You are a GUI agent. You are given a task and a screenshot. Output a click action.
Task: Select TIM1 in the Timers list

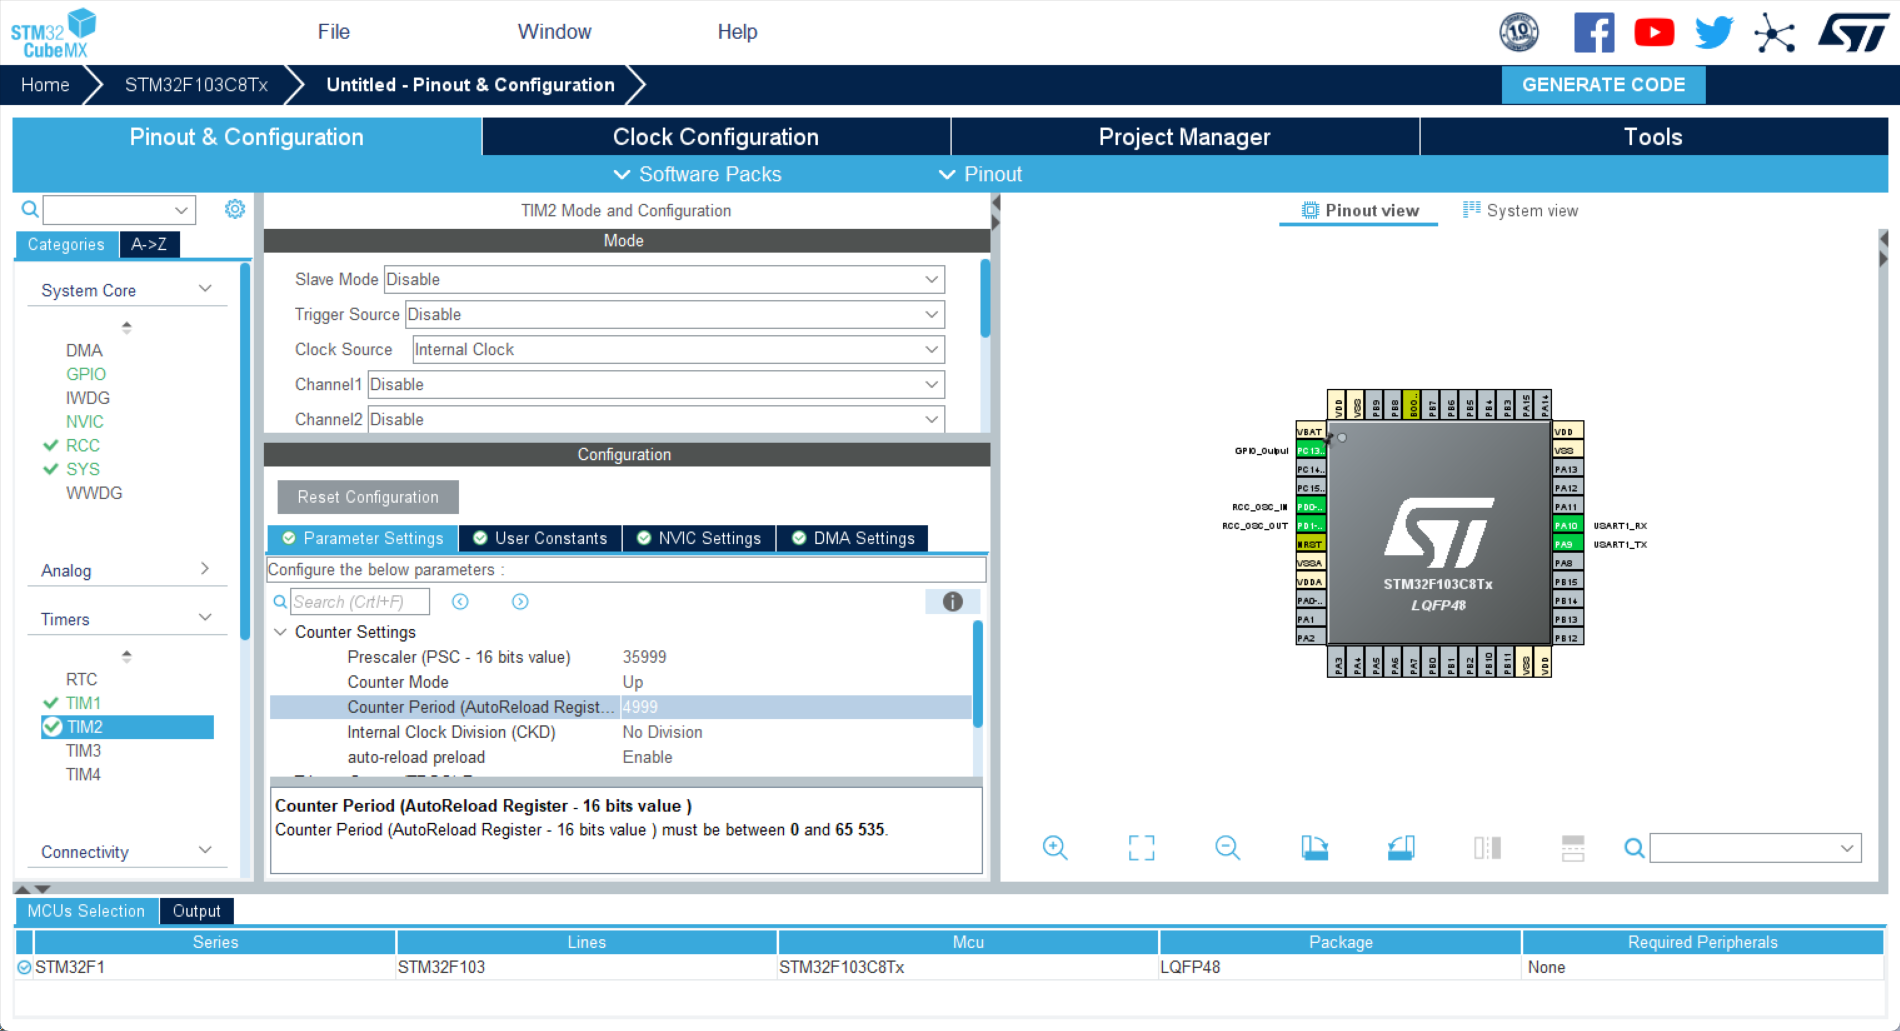click(83, 703)
